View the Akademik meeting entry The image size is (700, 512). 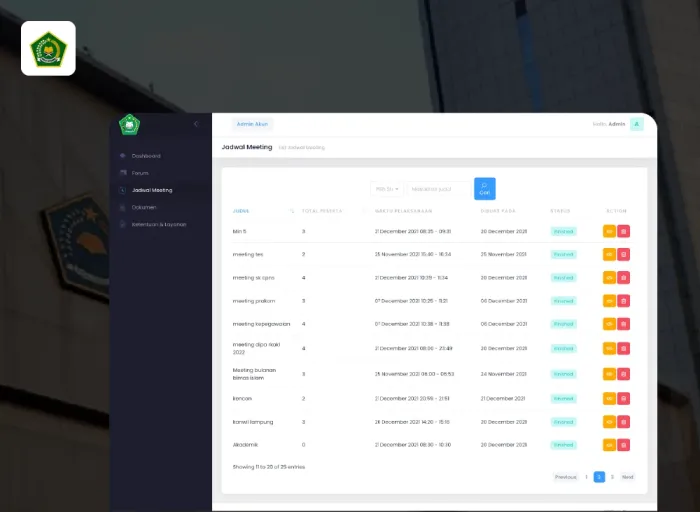tap(609, 445)
